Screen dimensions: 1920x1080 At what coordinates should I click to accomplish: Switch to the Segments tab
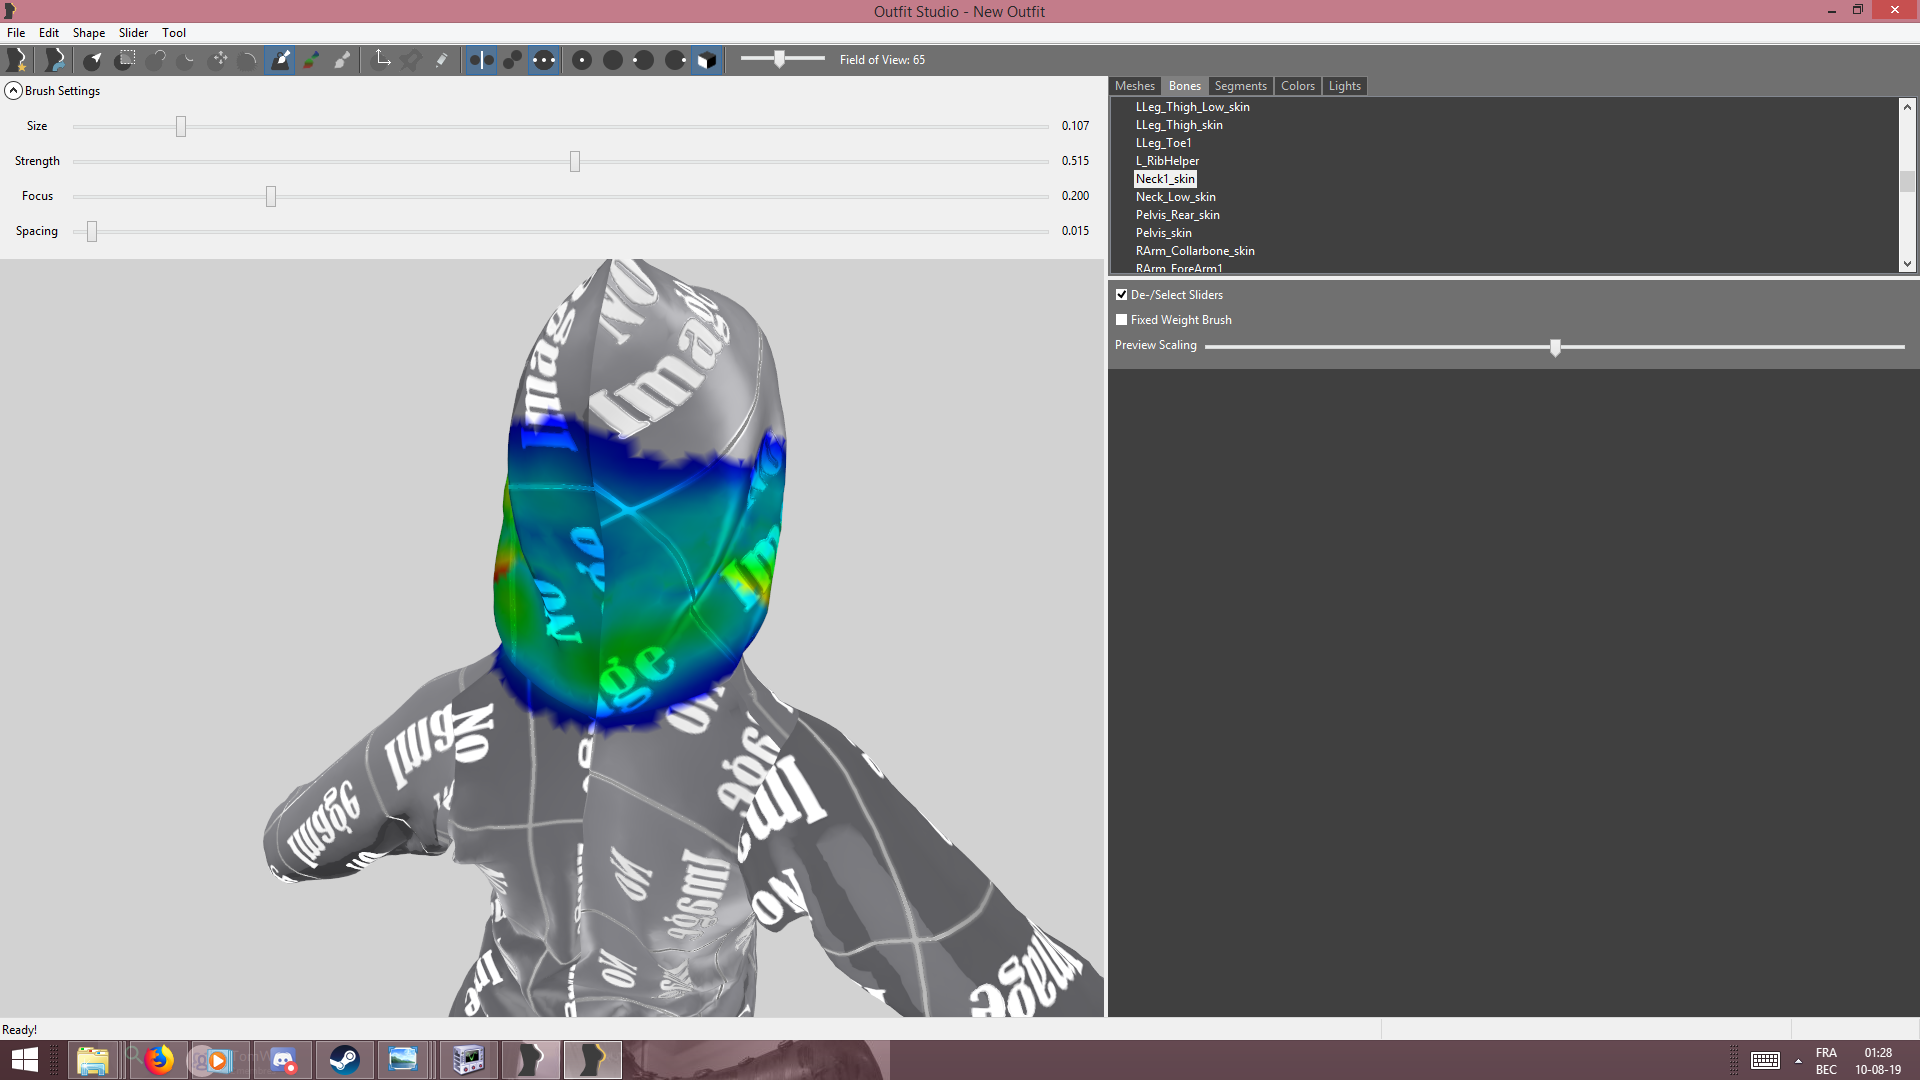1240,86
